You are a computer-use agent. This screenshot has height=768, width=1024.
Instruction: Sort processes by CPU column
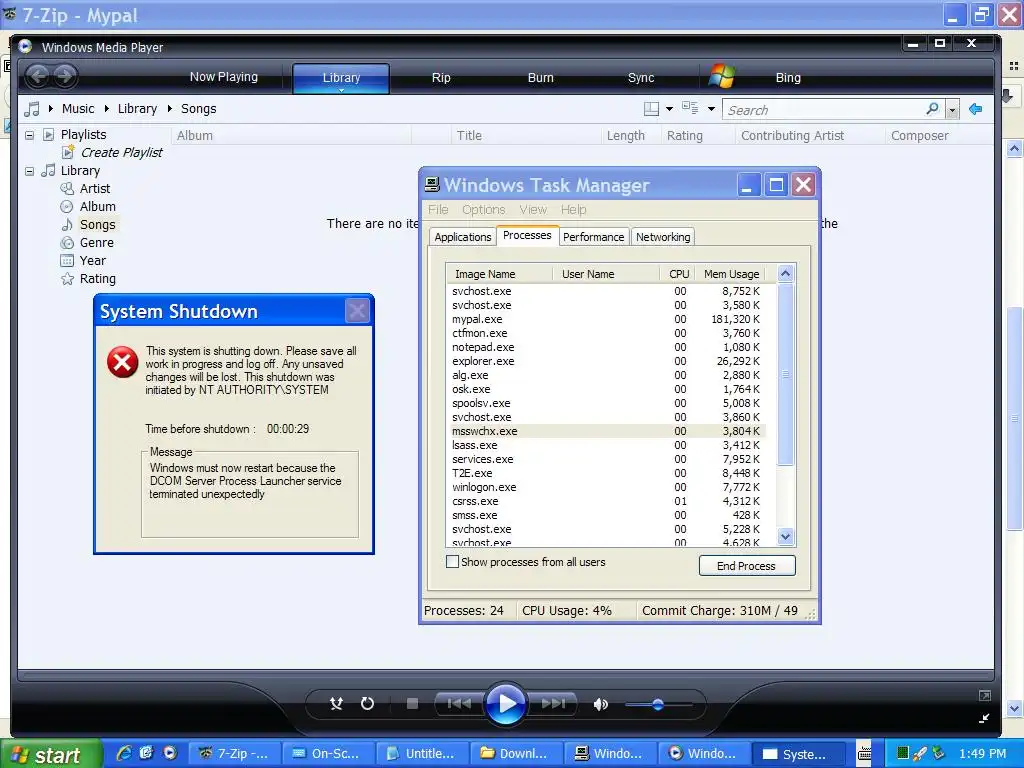(678, 274)
